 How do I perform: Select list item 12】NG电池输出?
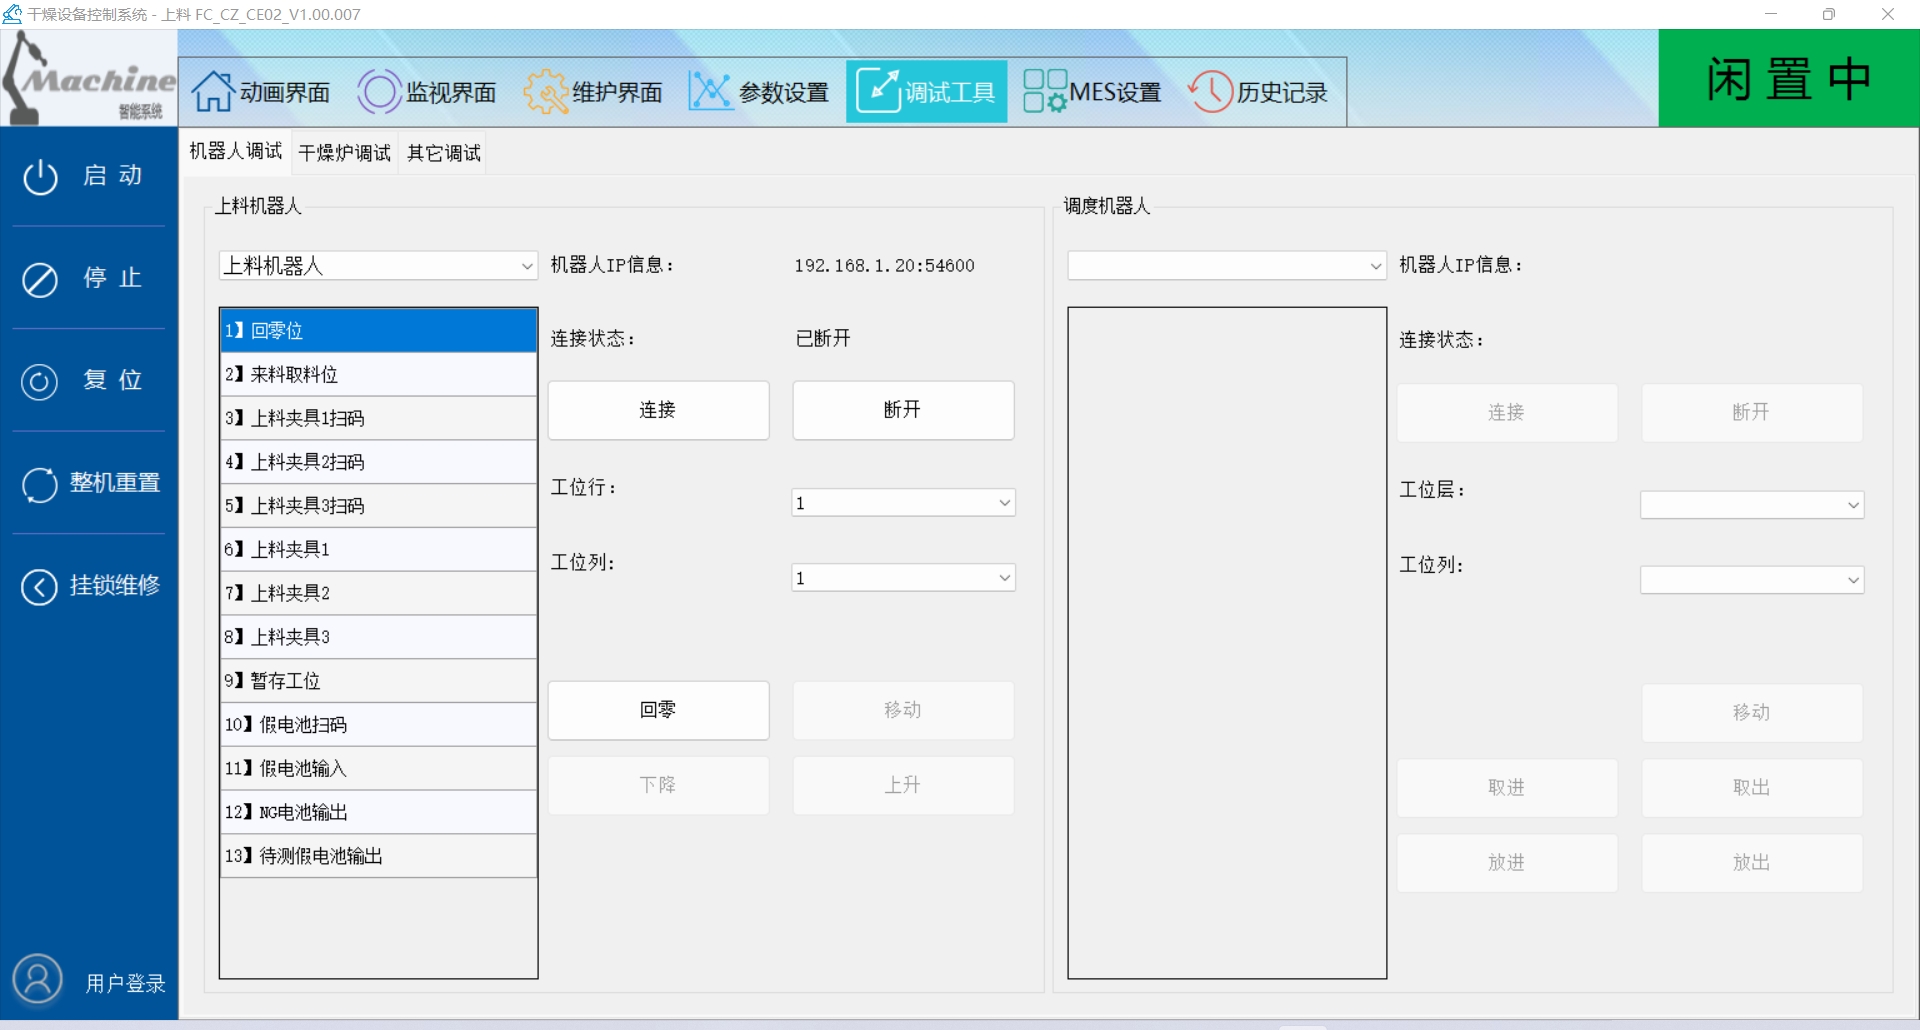[x=378, y=813]
